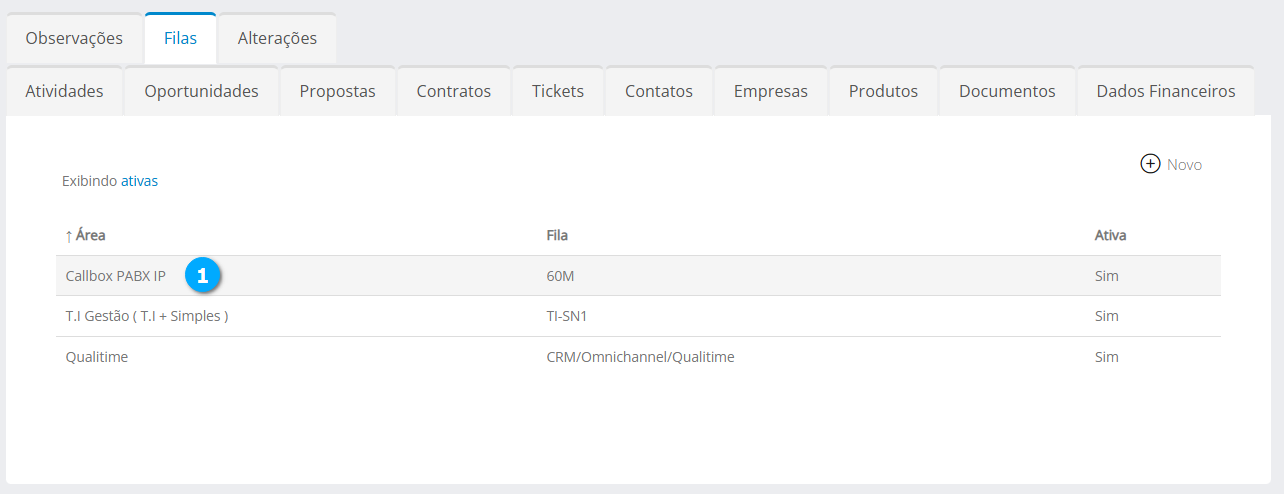Go to the Oportunidades tab
The height and width of the screenshot is (494, 1284).
tap(201, 91)
